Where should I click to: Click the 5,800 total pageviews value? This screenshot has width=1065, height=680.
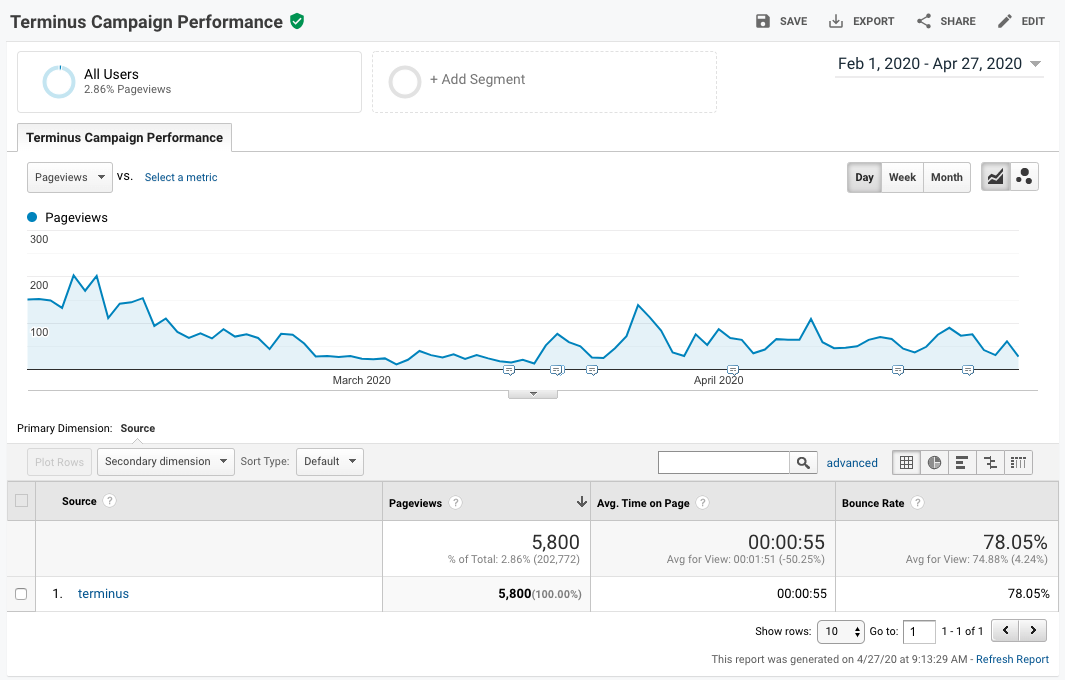556,542
